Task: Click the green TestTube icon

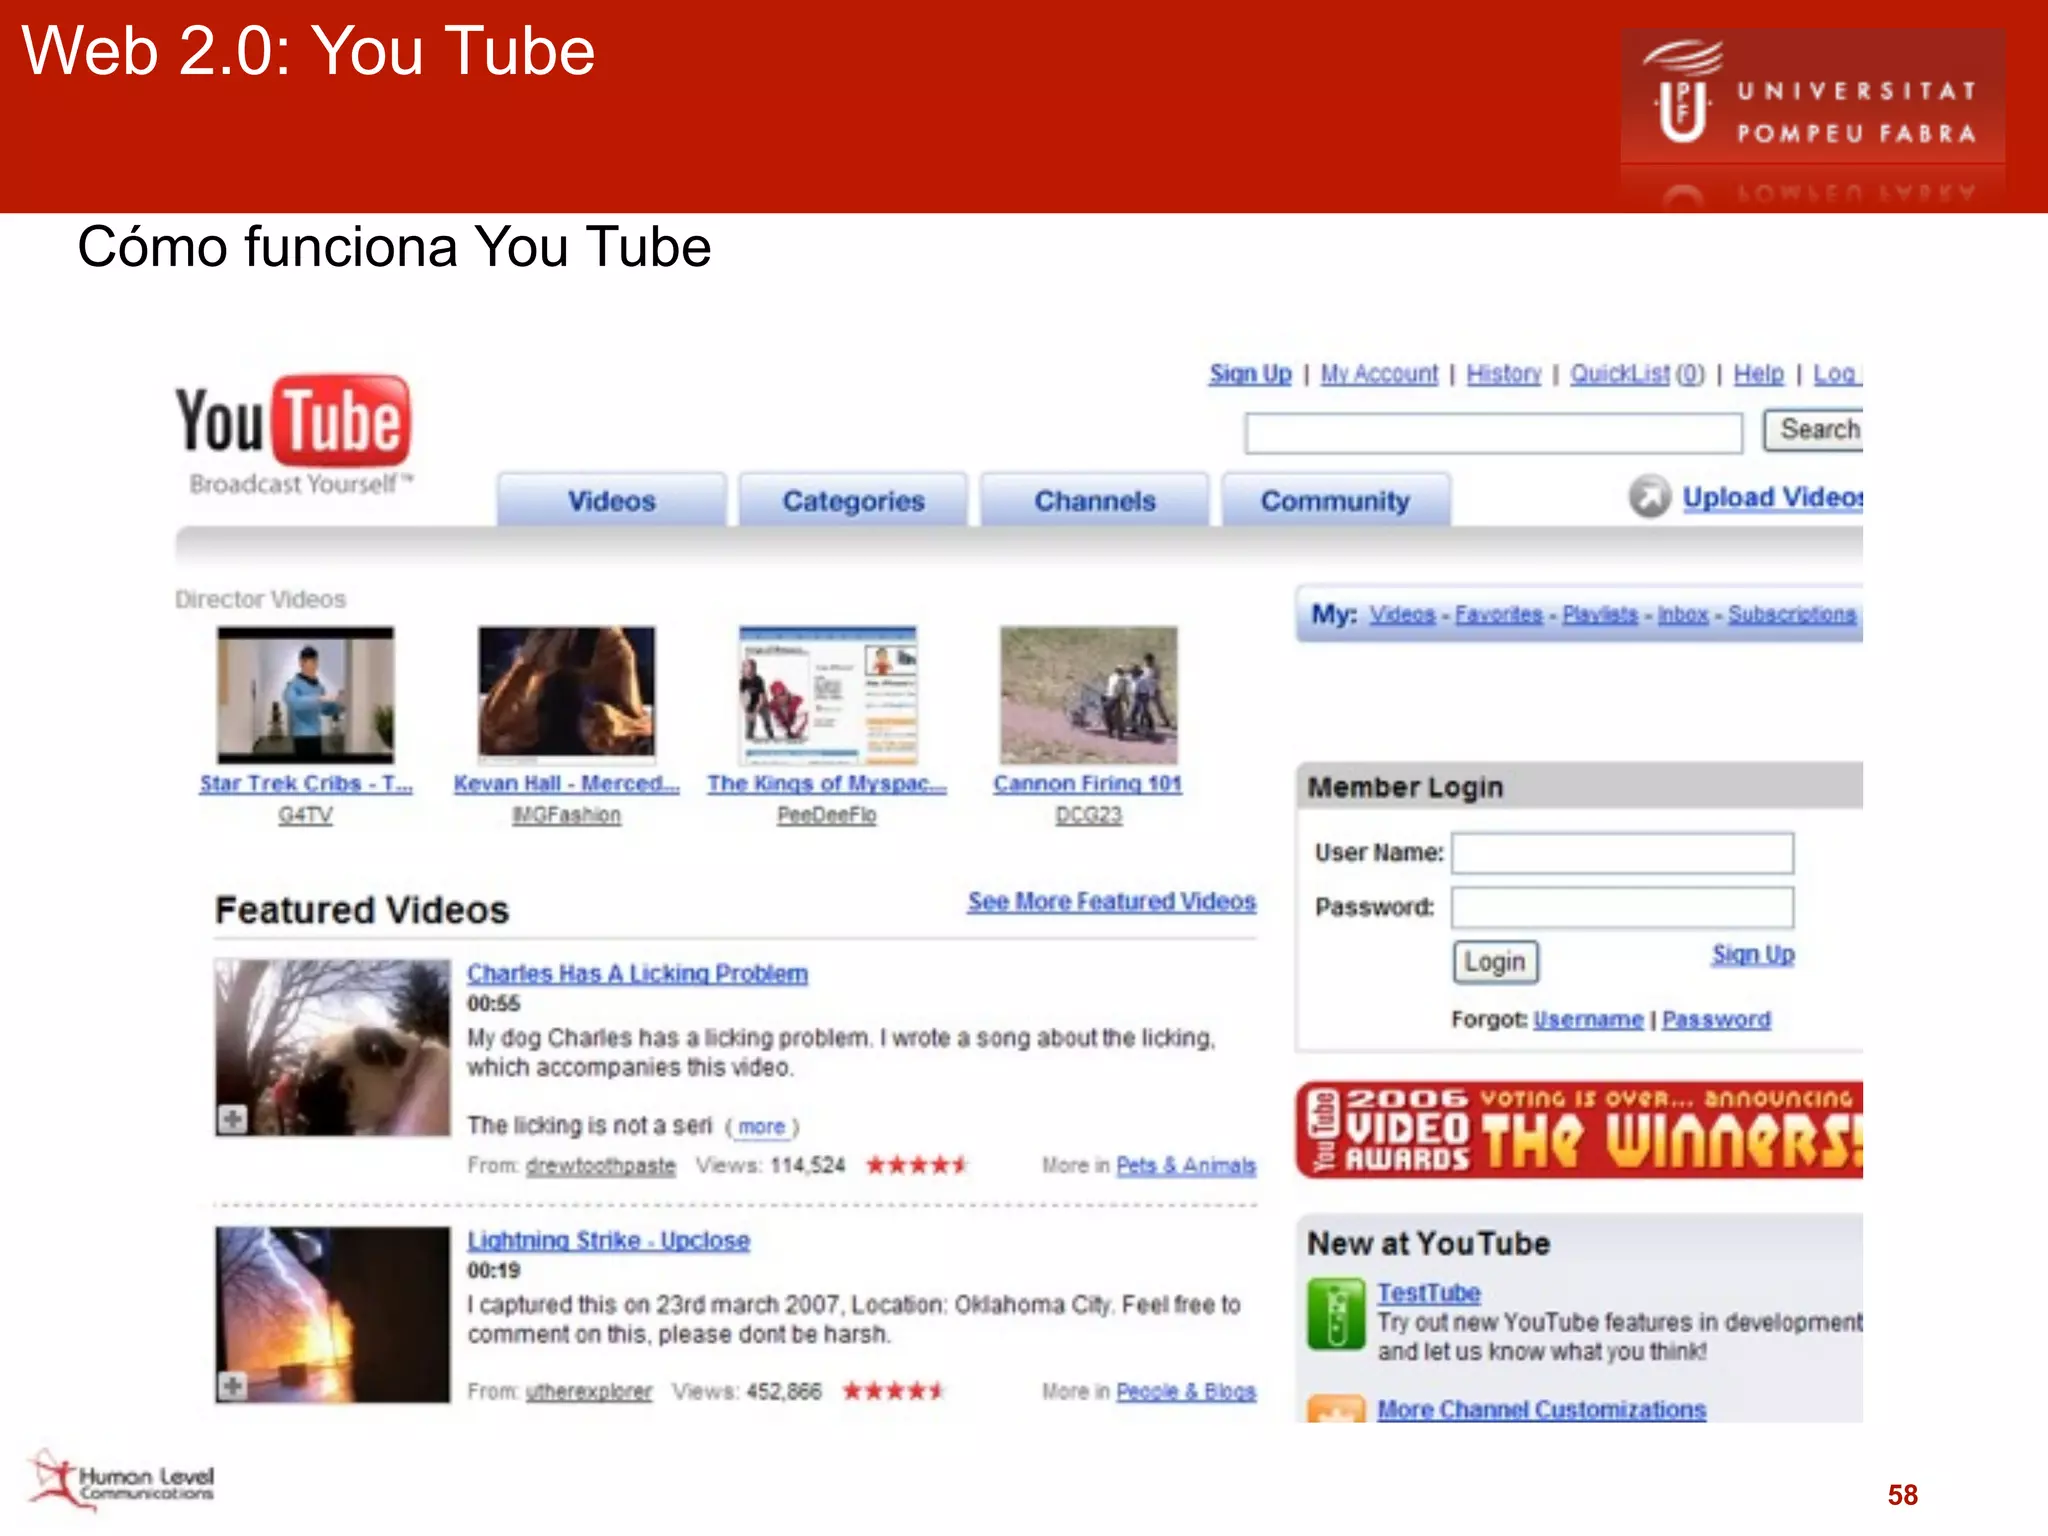Action: [x=1335, y=1314]
